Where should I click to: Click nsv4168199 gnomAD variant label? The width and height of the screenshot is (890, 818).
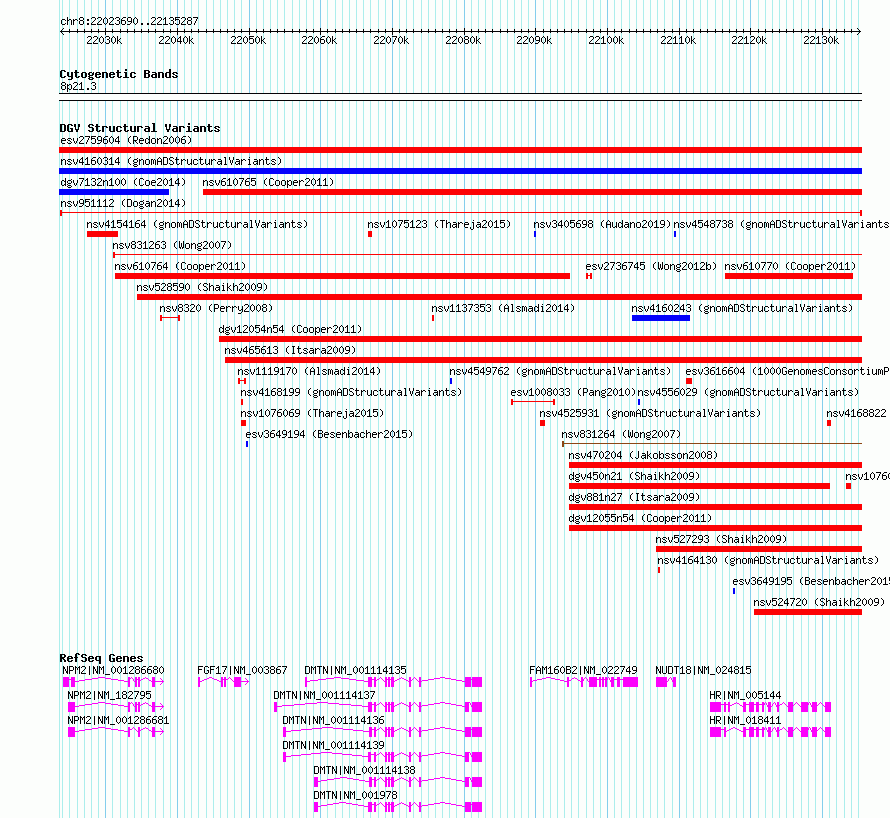[351, 392]
